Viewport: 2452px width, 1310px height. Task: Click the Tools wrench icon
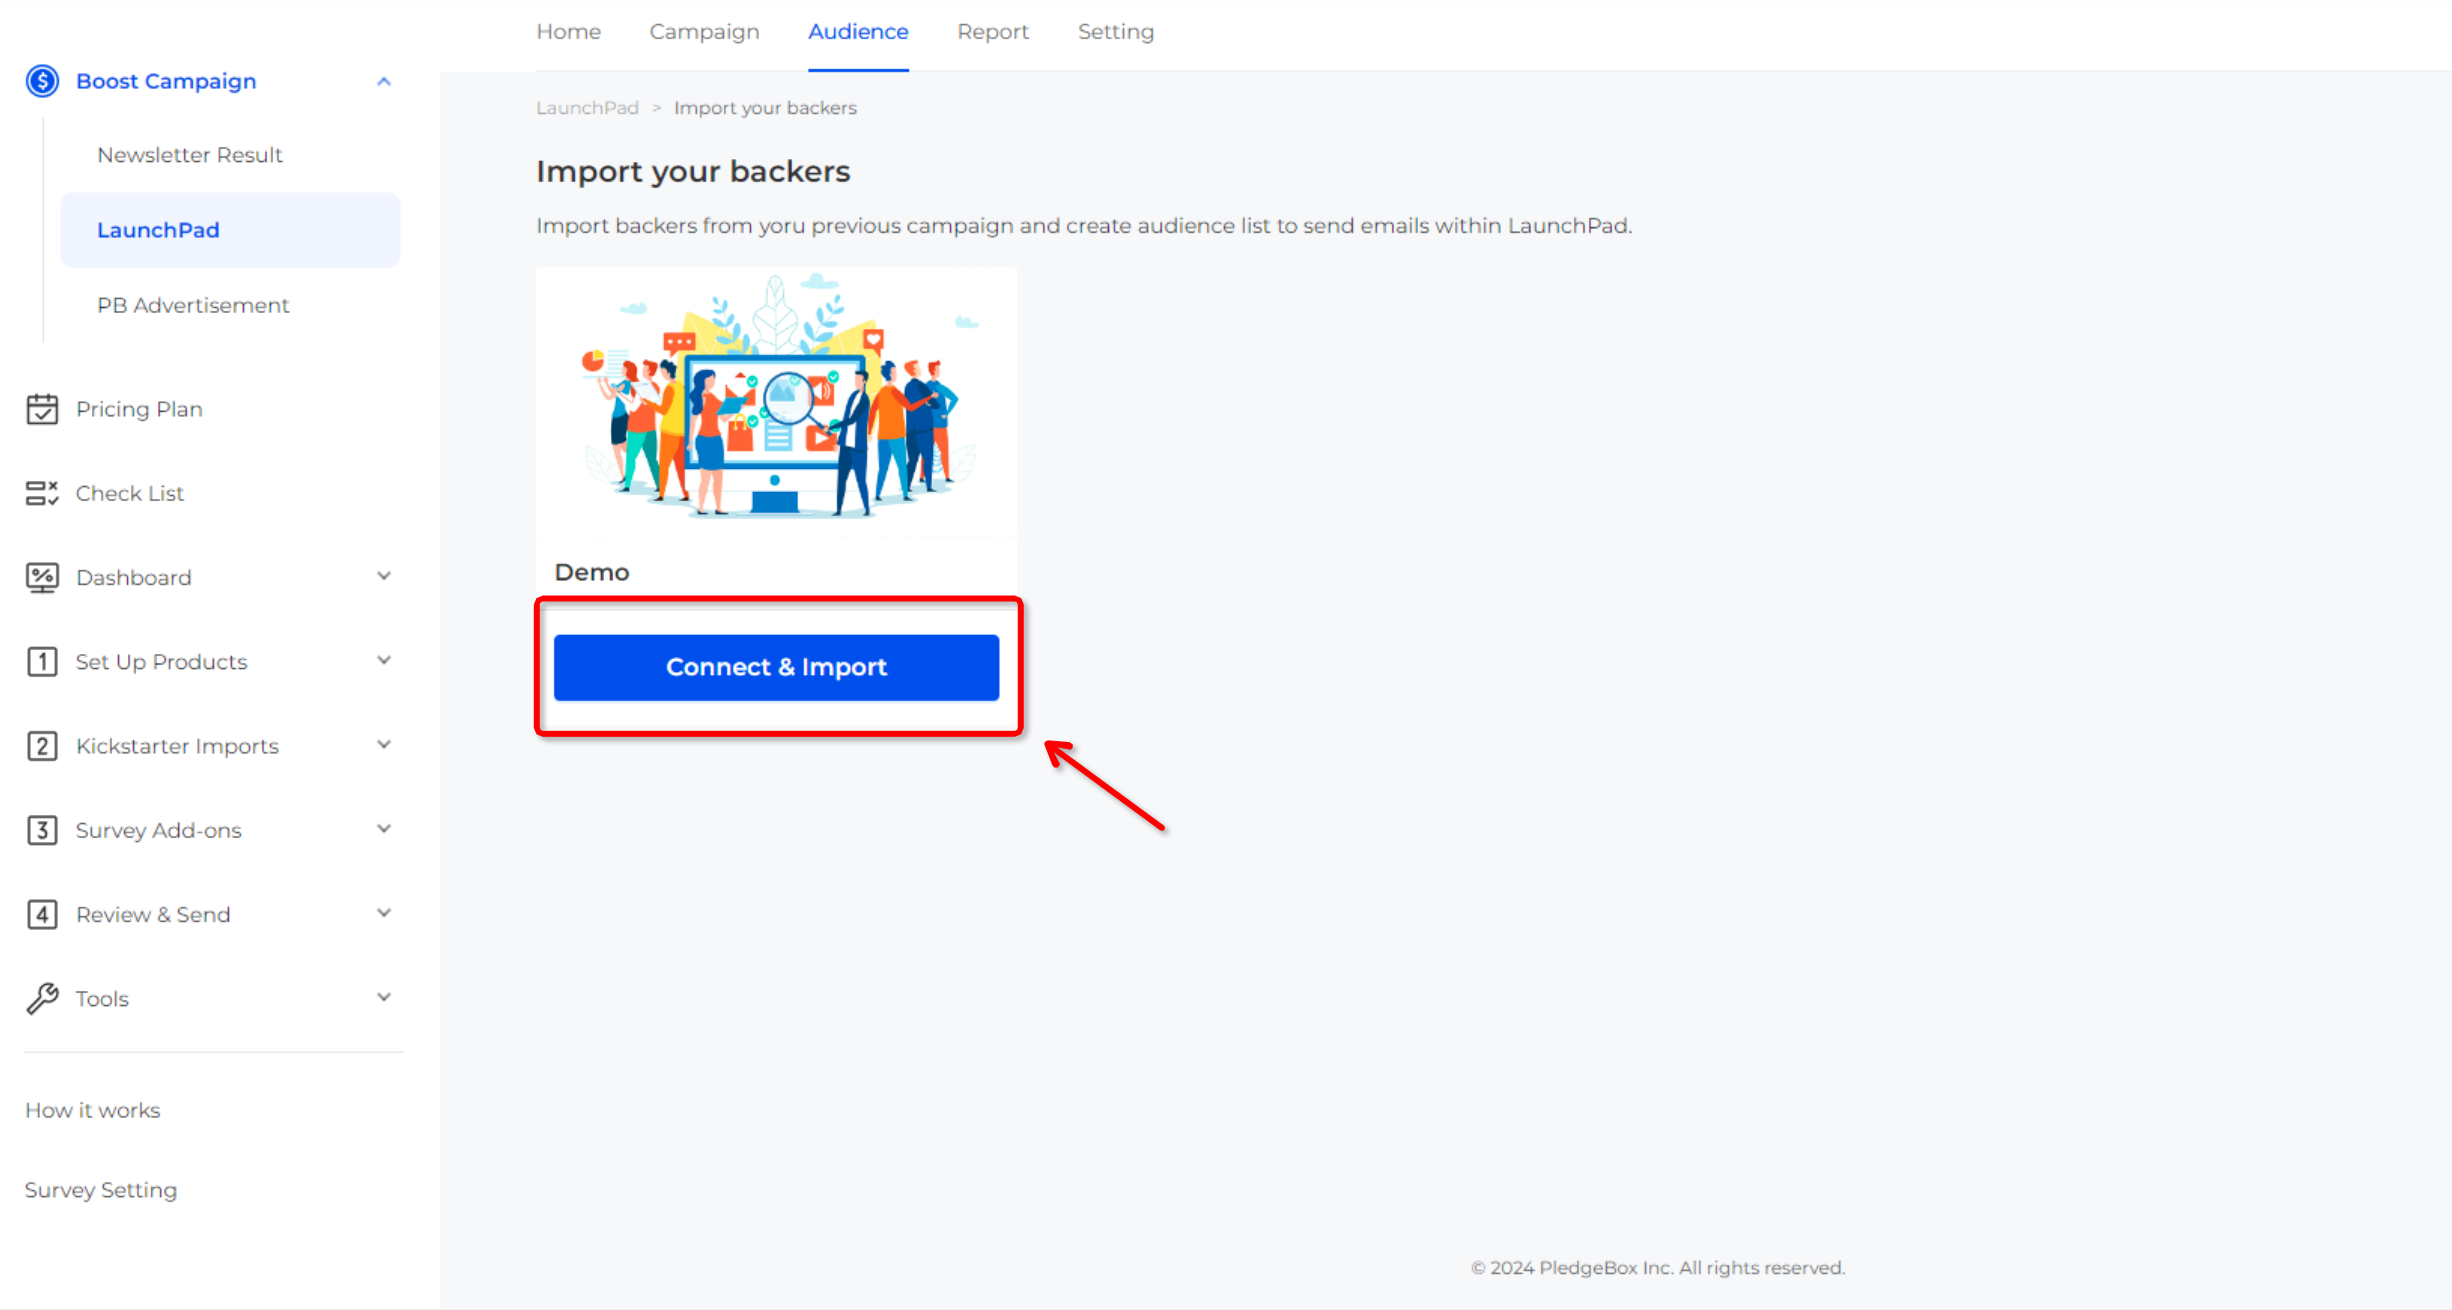point(42,999)
